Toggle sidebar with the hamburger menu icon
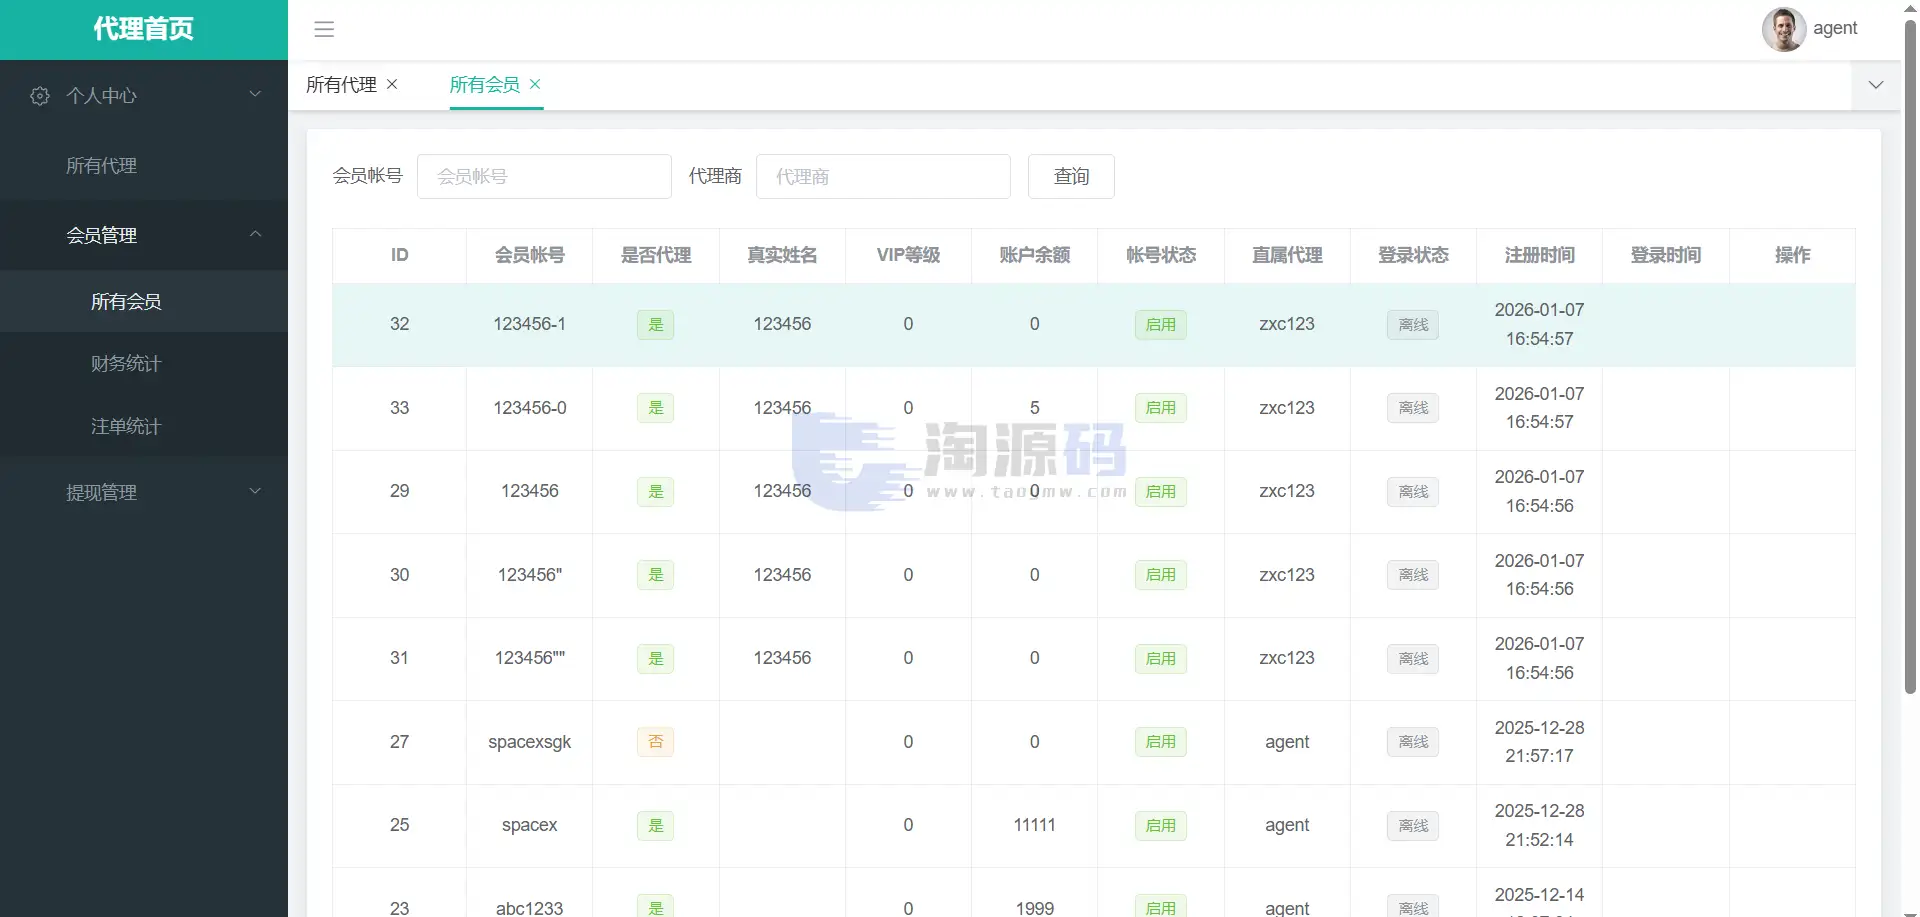 pyautogui.click(x=324, y=29)
